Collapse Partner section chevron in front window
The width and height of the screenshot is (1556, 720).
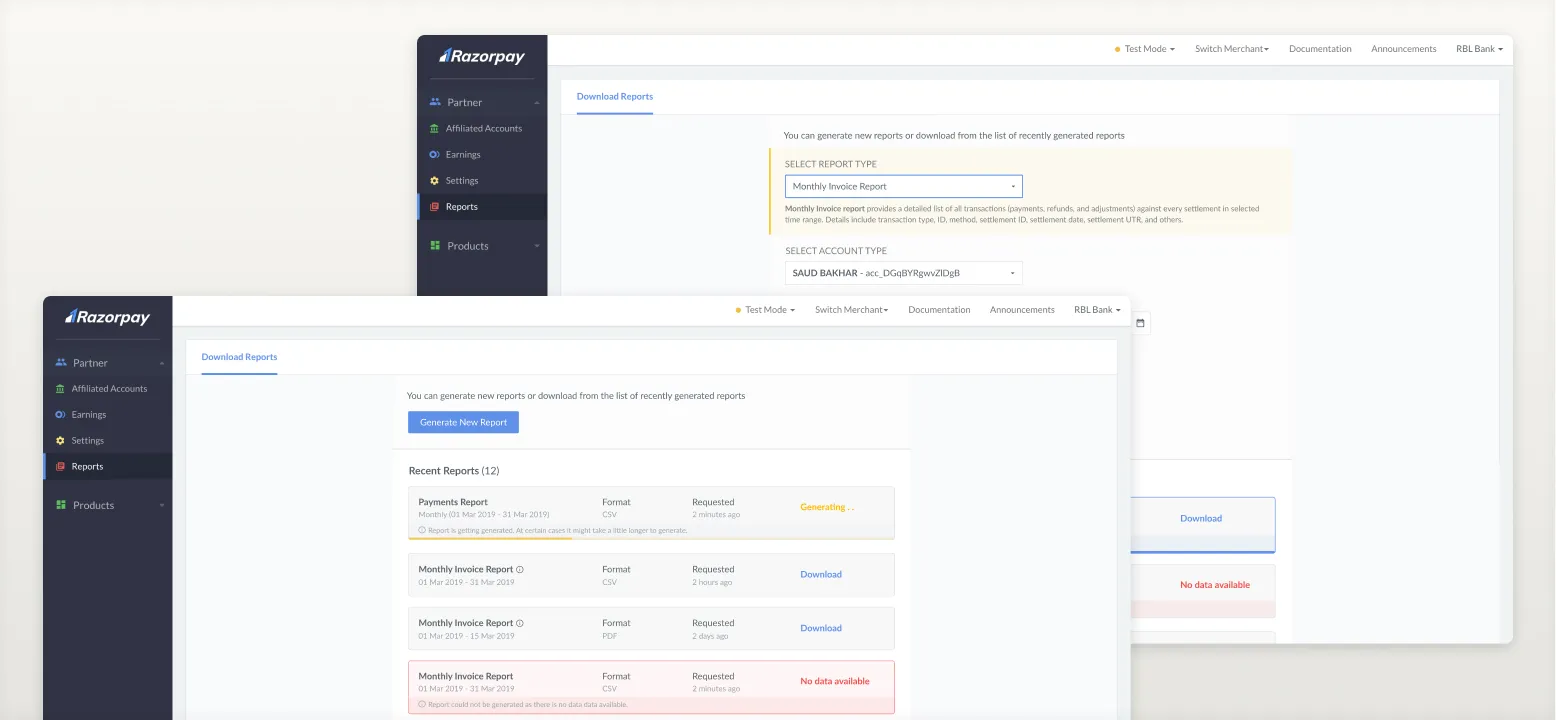162,363
